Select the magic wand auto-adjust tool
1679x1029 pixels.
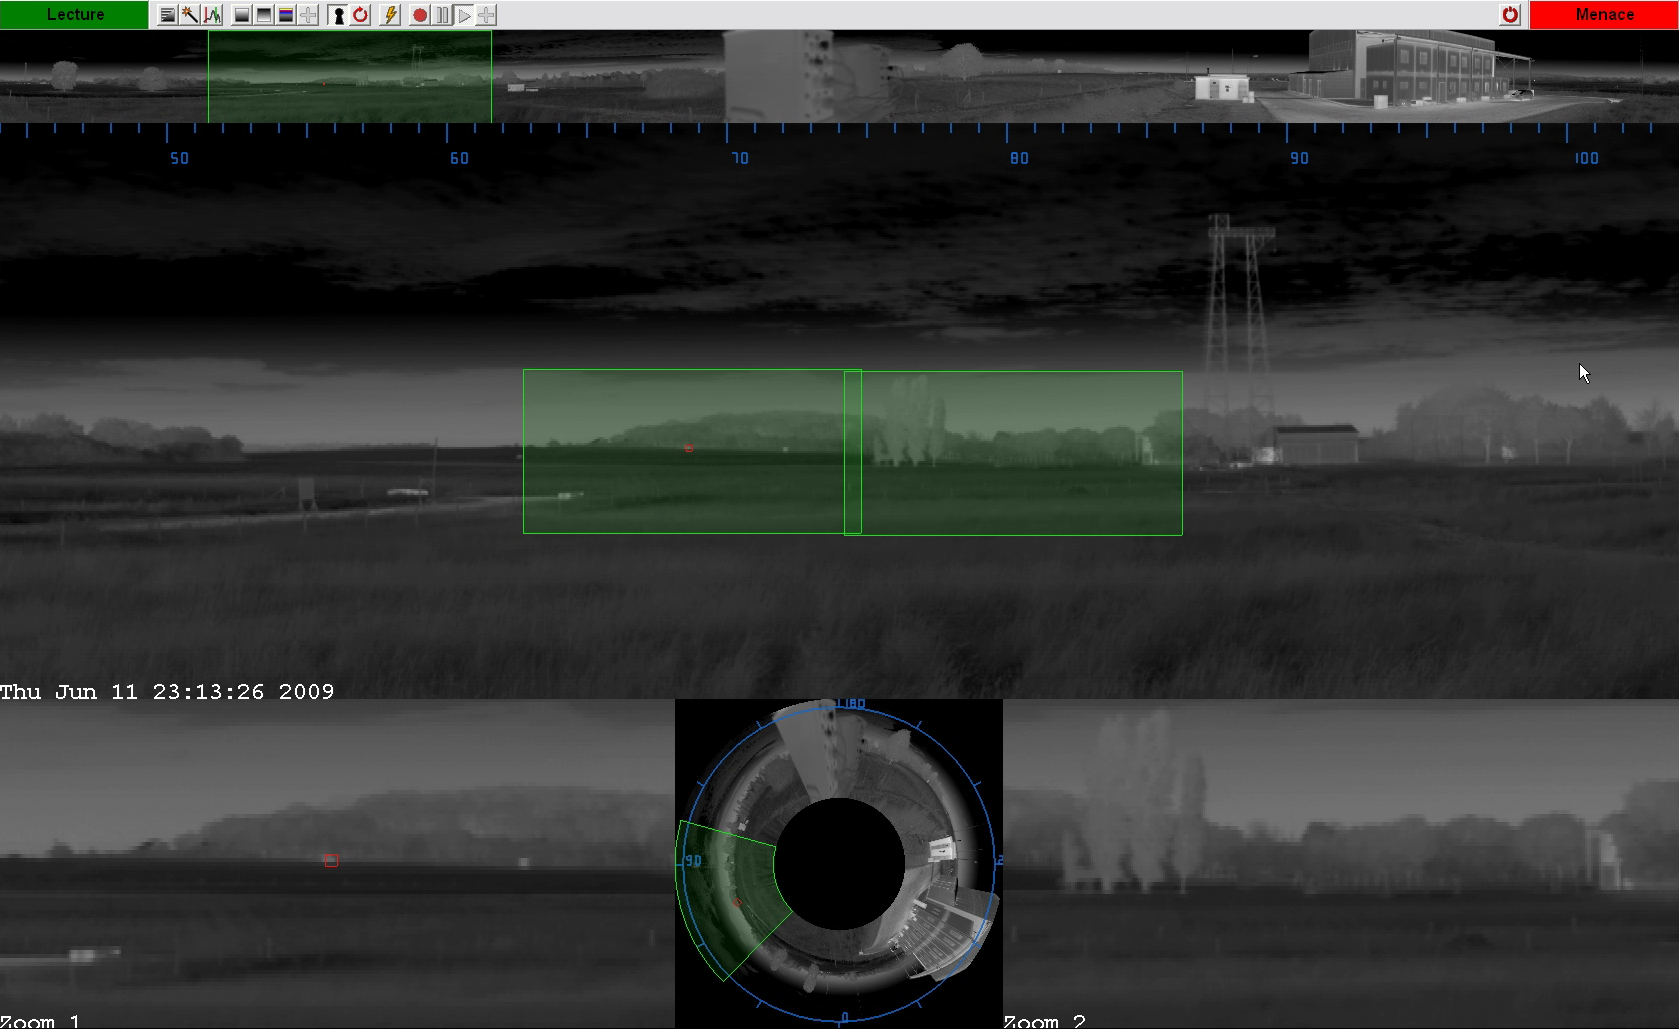[189, 14]
